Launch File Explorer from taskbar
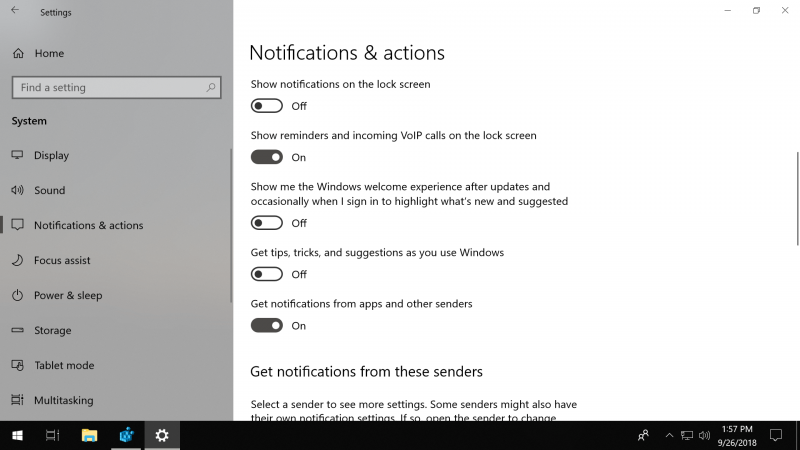800x450 pixels. point(89,435)
